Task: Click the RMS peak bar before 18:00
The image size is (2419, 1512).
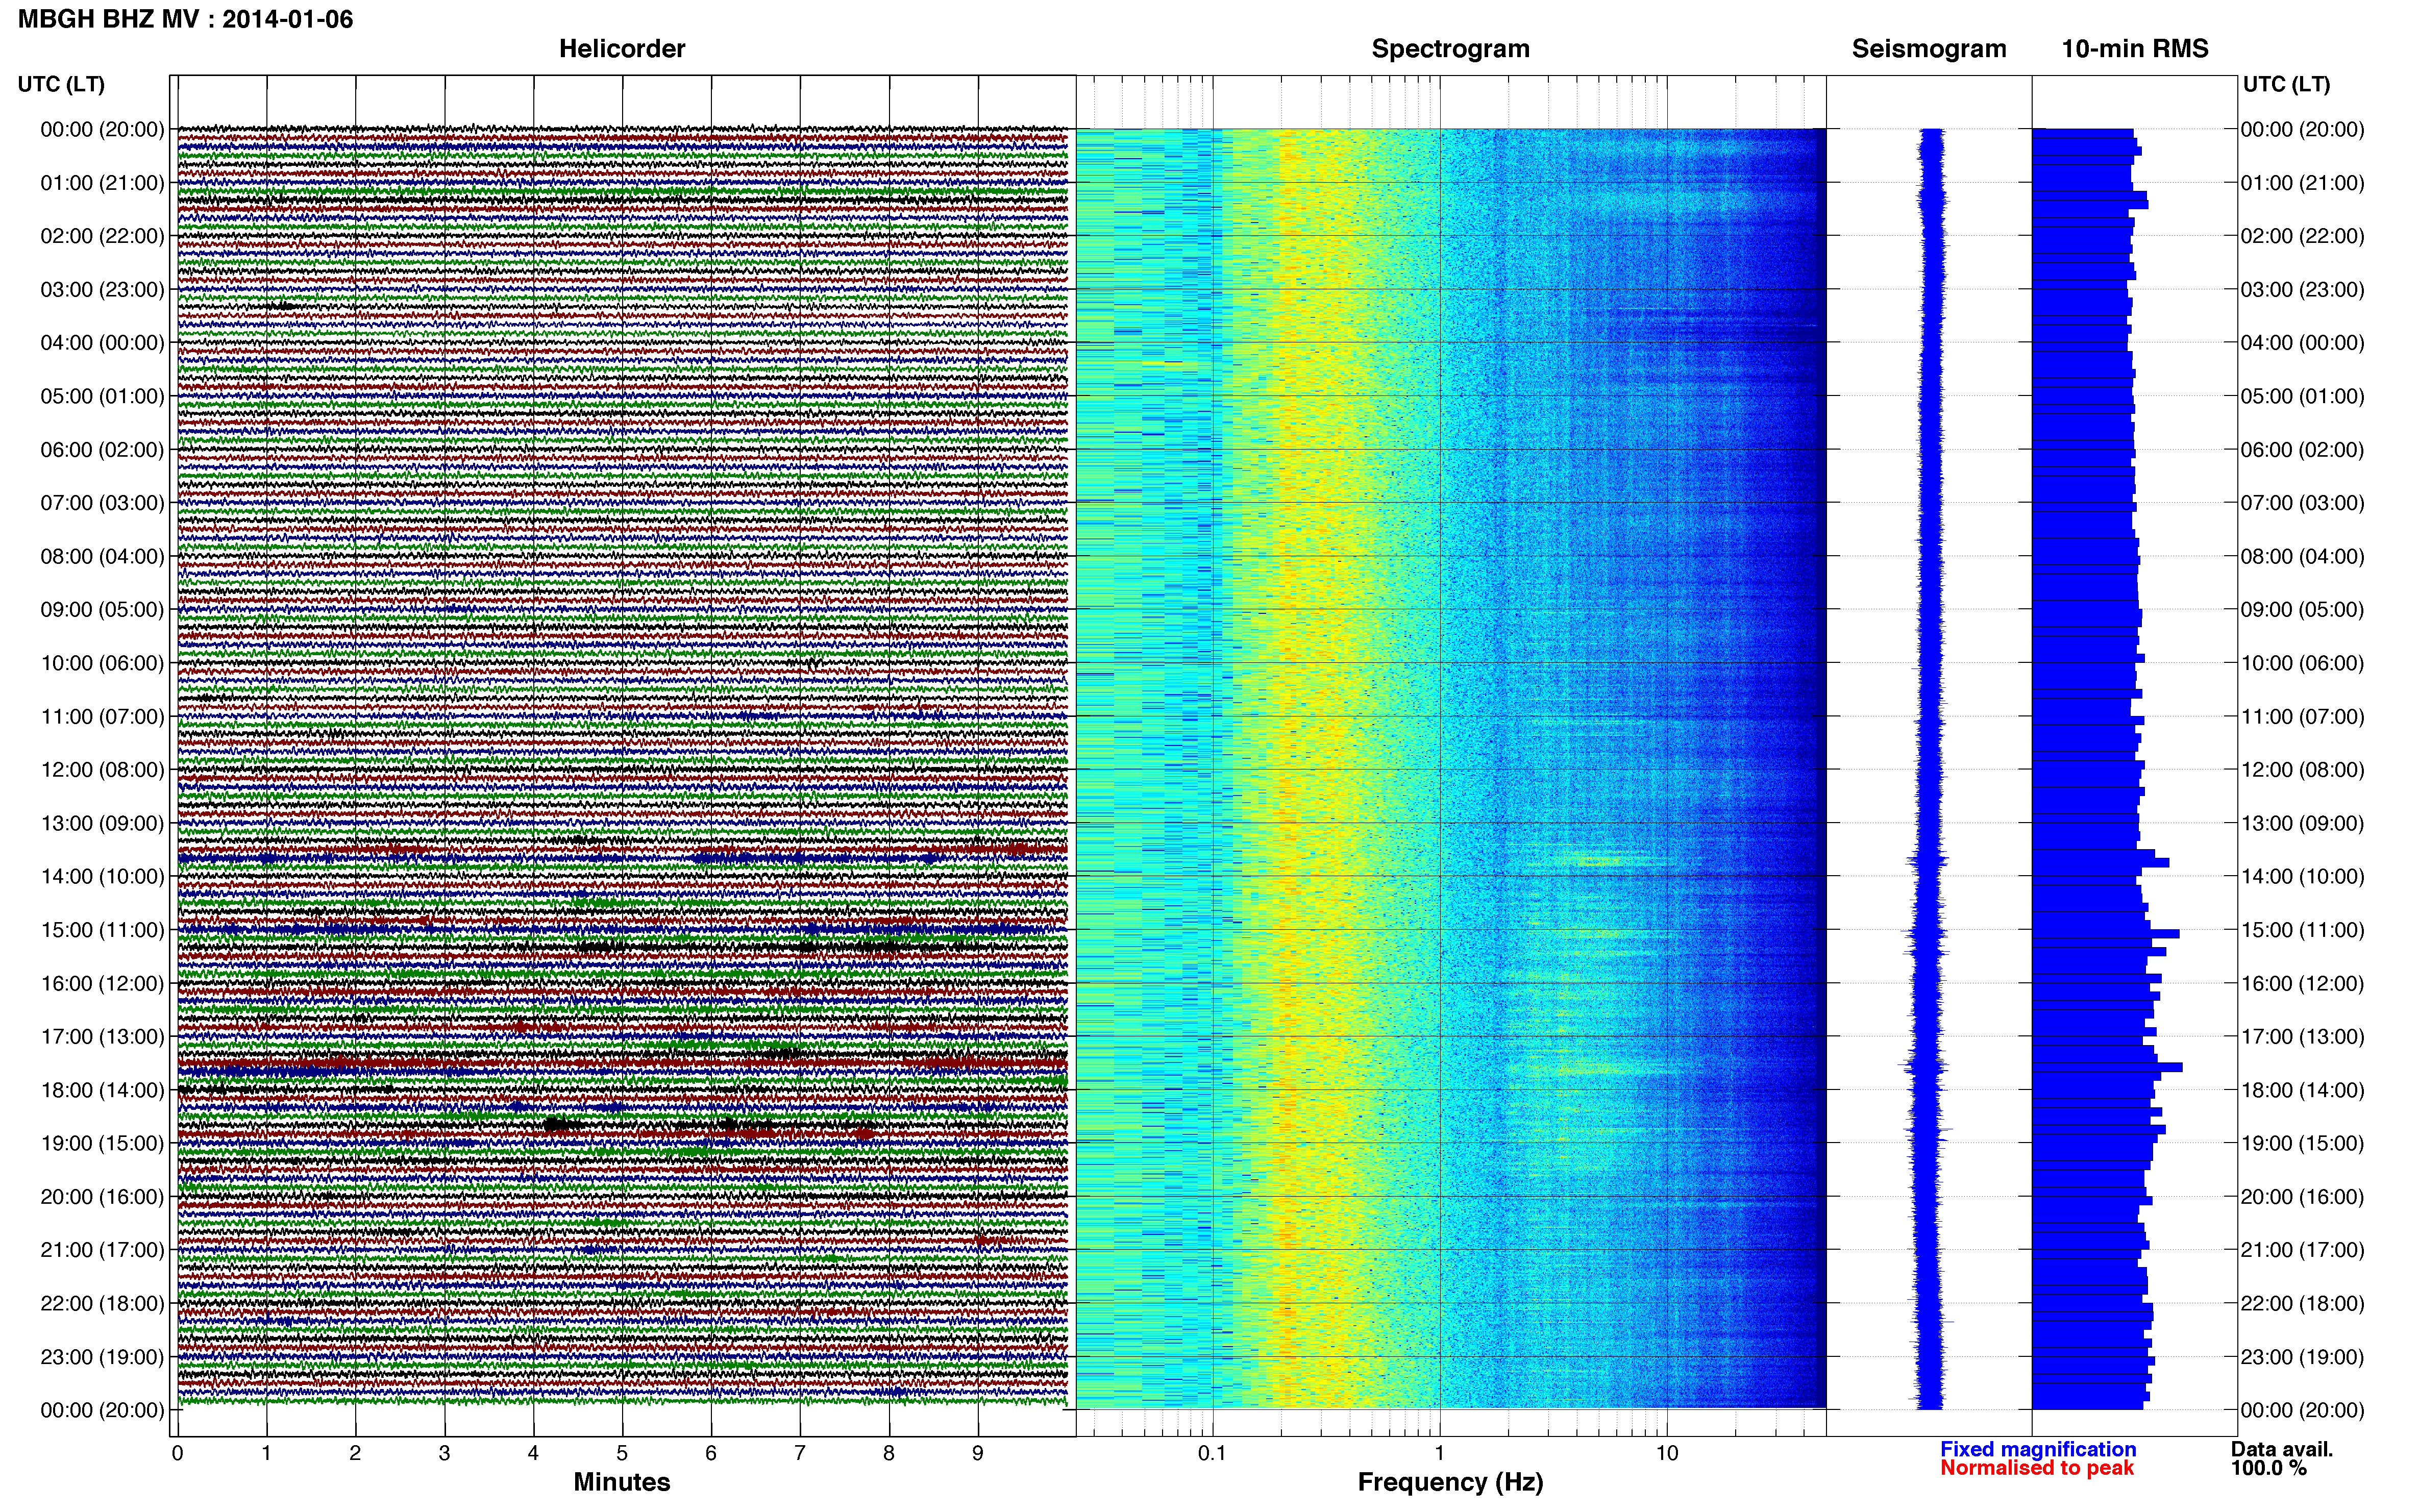Action: pyautogui.click(x=2107, y=1067)
